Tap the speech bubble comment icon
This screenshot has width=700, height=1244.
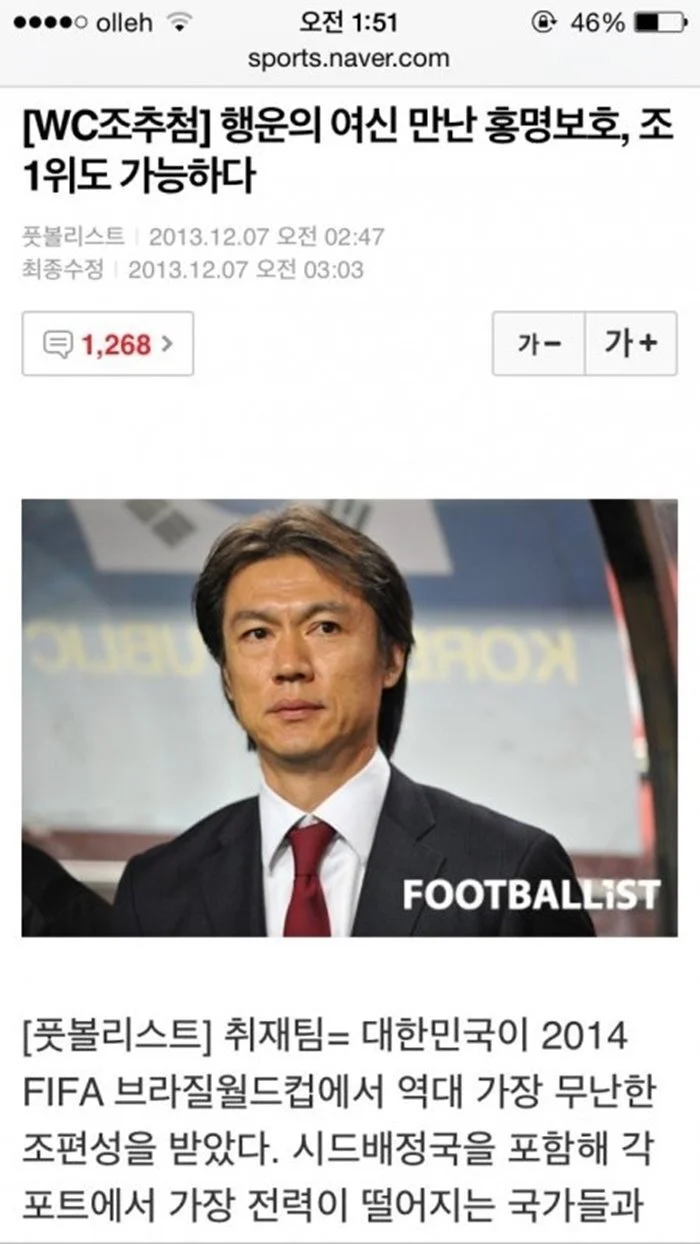click(x=59, y=344)
